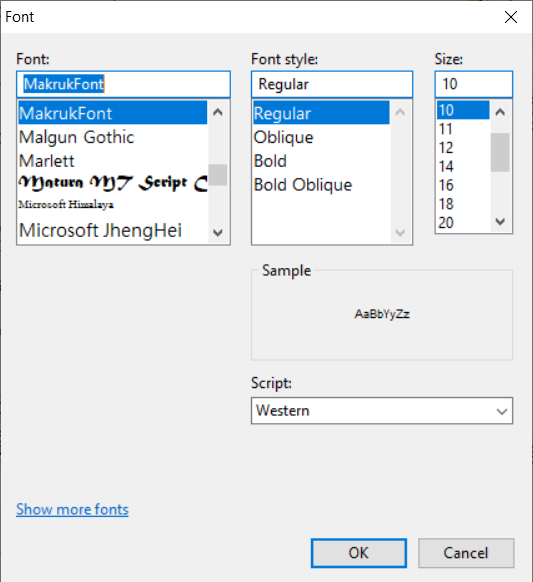
Task: Select MakrukFont in the font list
Action: [x=113, y=113]
